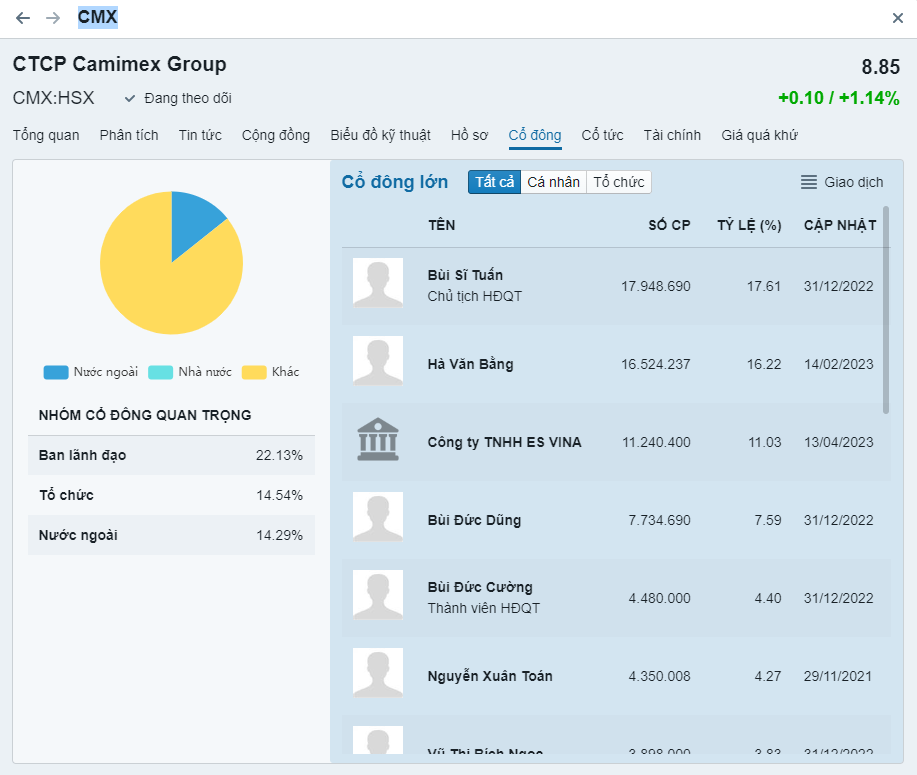Open the Giao dịch list icon
The height and width of the screenshot is (775, 917).
809,182
